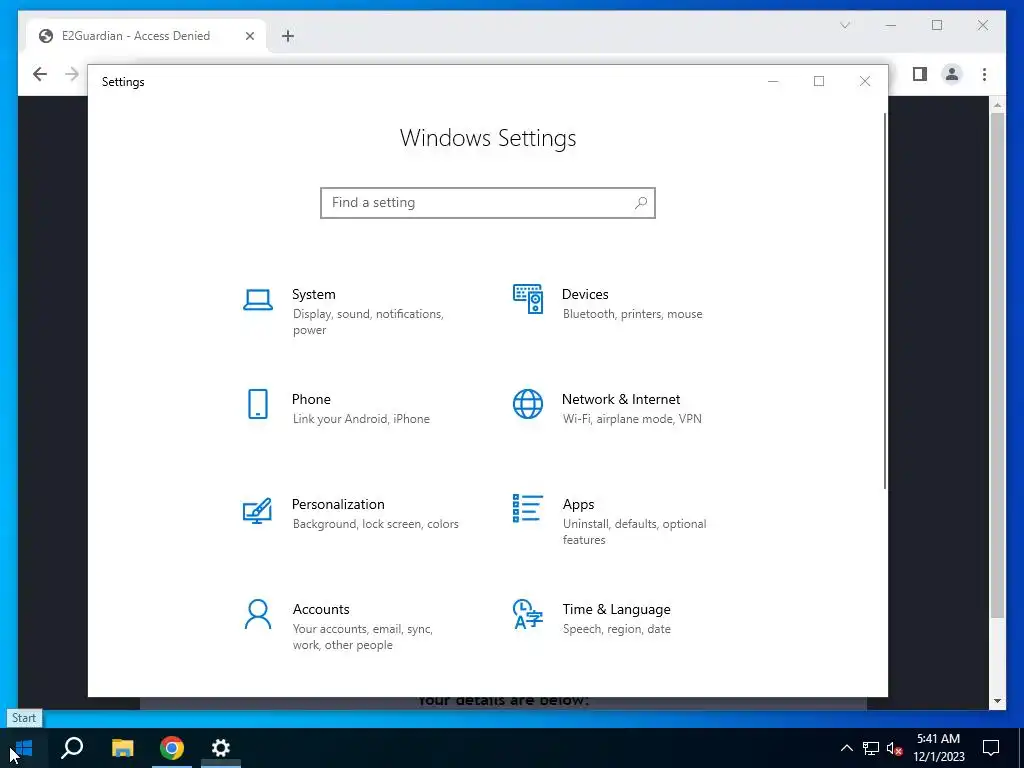Click 'Uninstall, defaults, optional features' text
Viewport: 1024px width, 768px height.
point(635,532)
